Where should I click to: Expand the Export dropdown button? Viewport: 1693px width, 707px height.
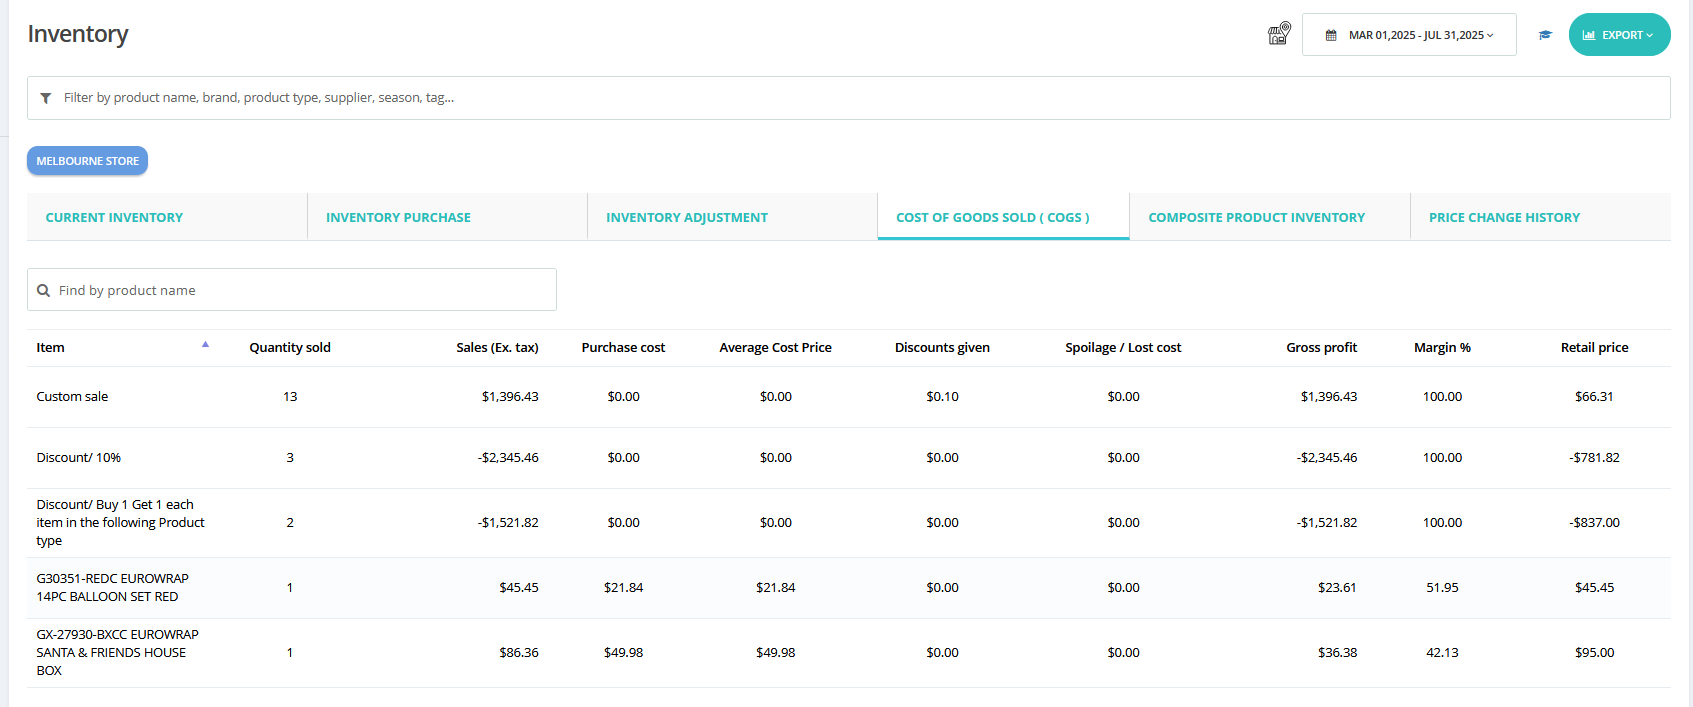[x=1619, y=35]
